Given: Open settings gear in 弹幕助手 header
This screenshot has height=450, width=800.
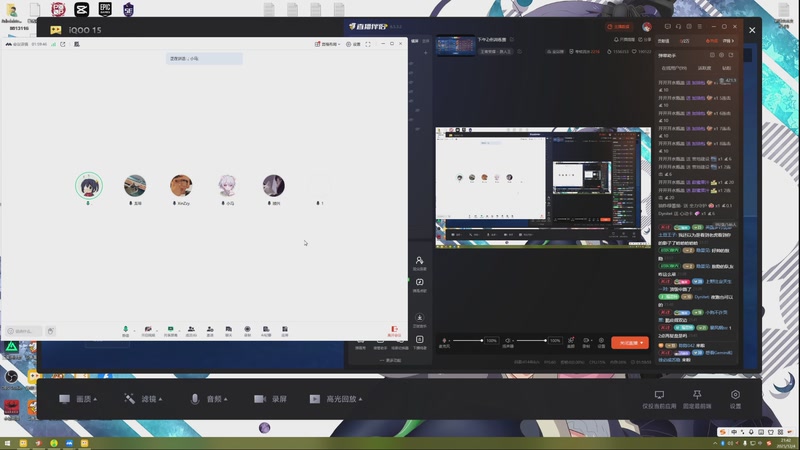Looking at the screenshot, I should pos(721,55).
